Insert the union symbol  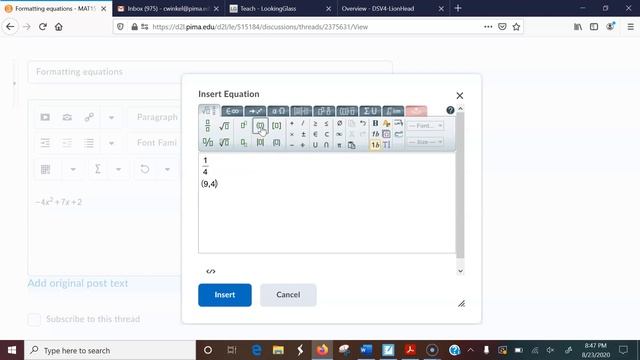(315, 145)
